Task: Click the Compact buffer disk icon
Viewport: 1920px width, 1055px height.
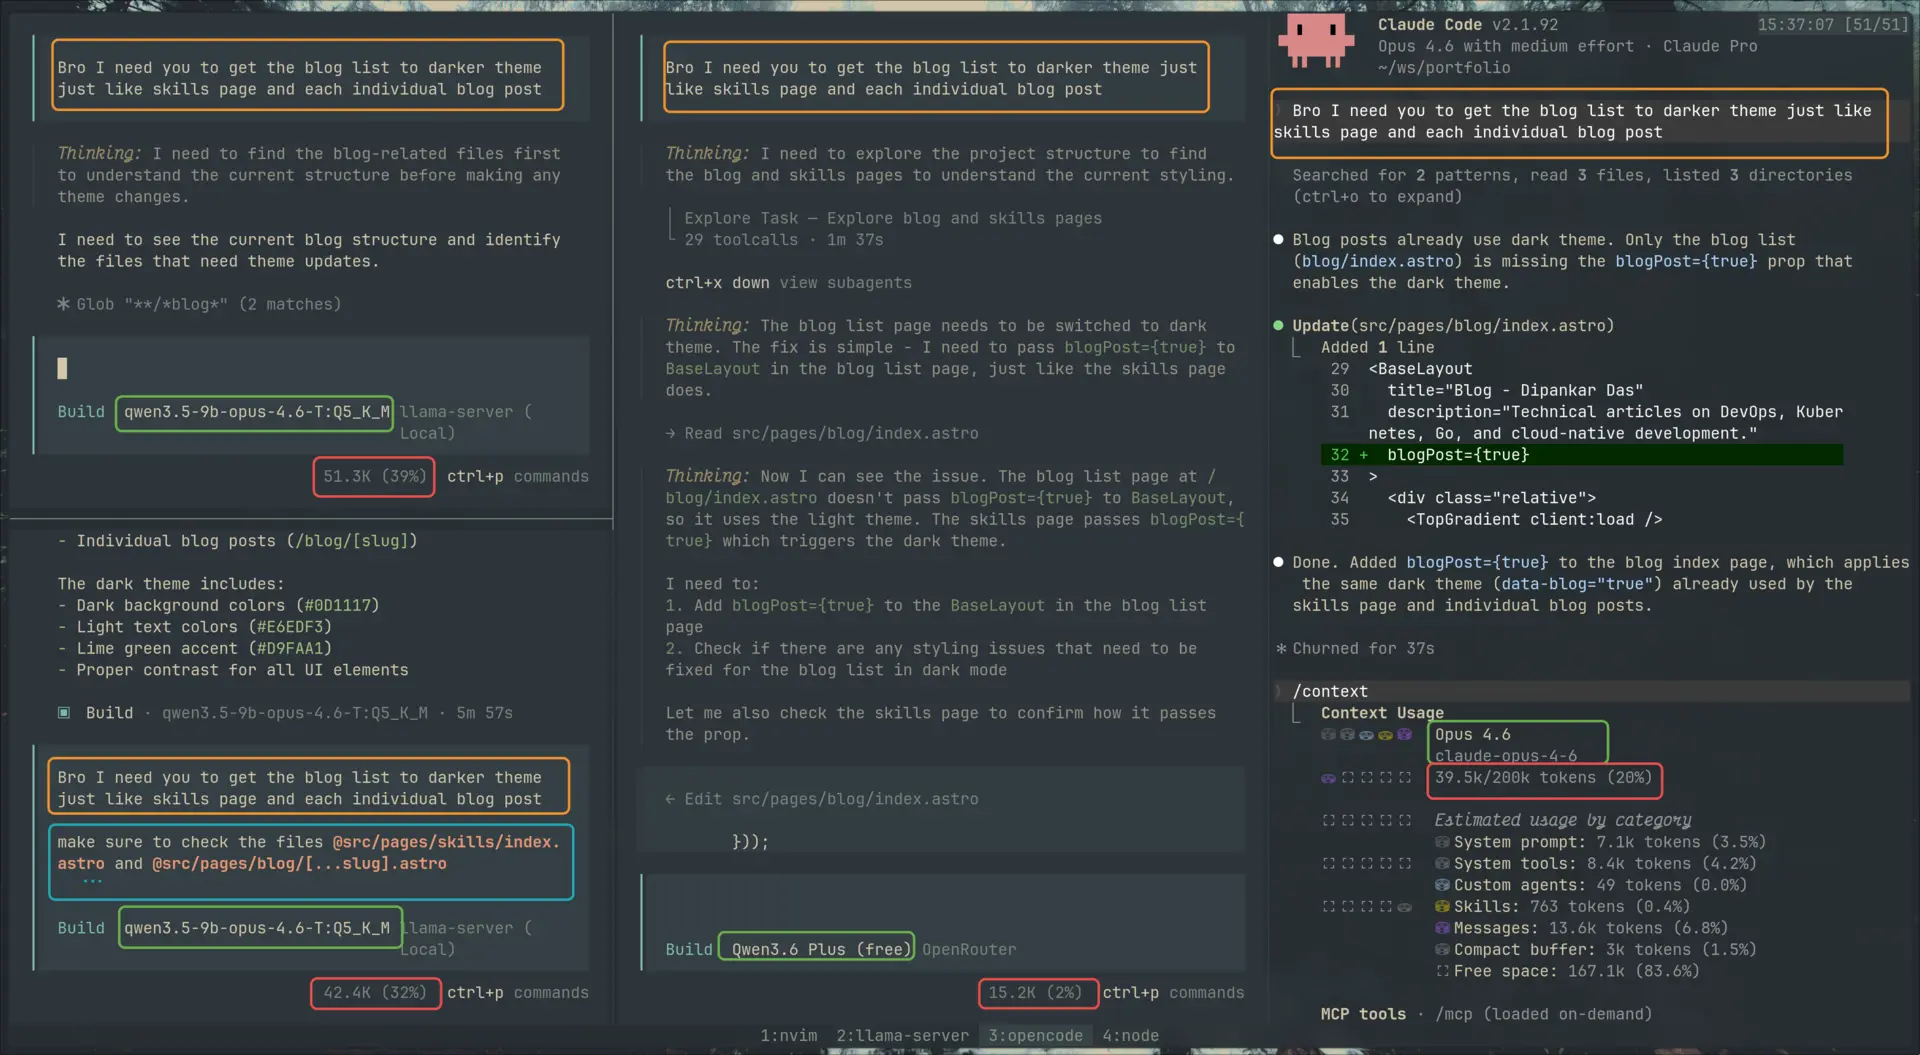Action: (1441, 949)
